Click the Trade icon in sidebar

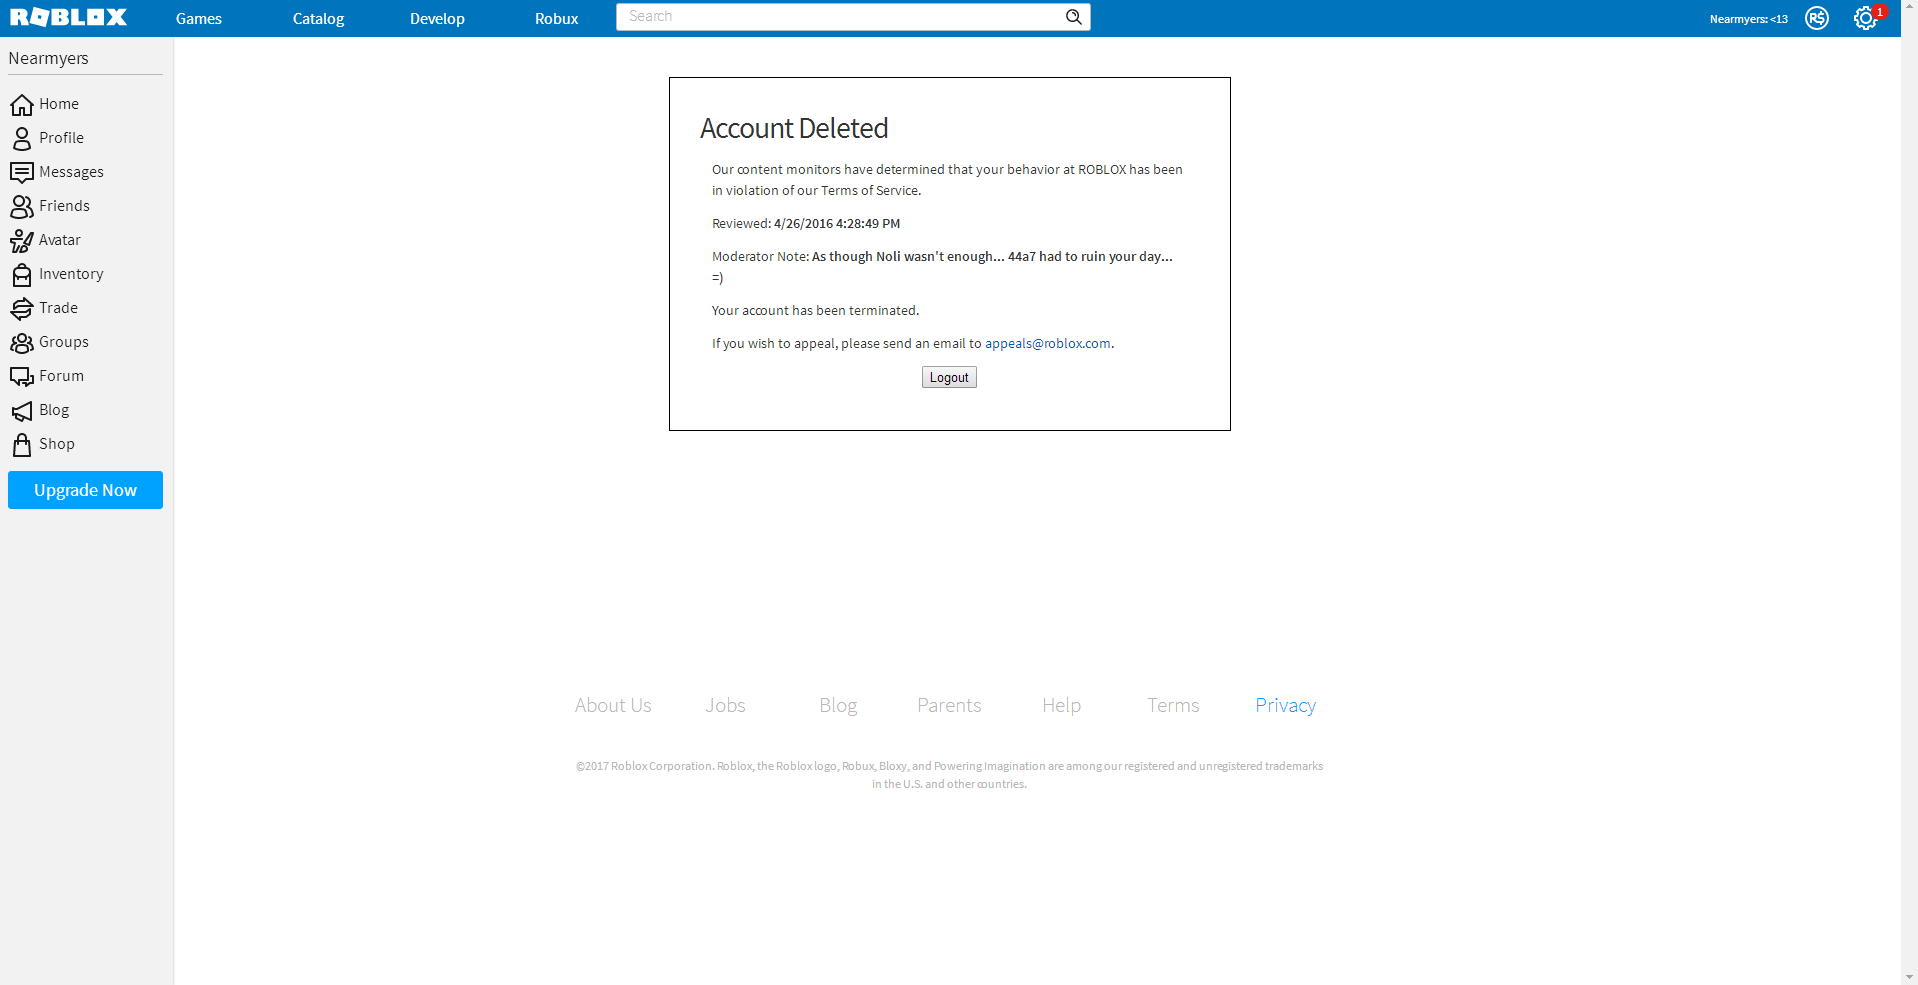coord(21,309)
